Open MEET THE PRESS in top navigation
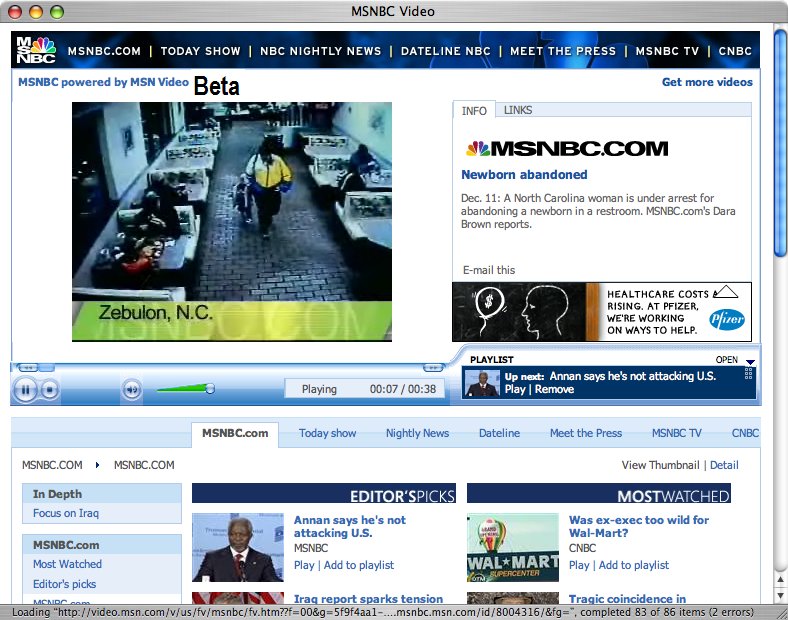 click(563, 51)
